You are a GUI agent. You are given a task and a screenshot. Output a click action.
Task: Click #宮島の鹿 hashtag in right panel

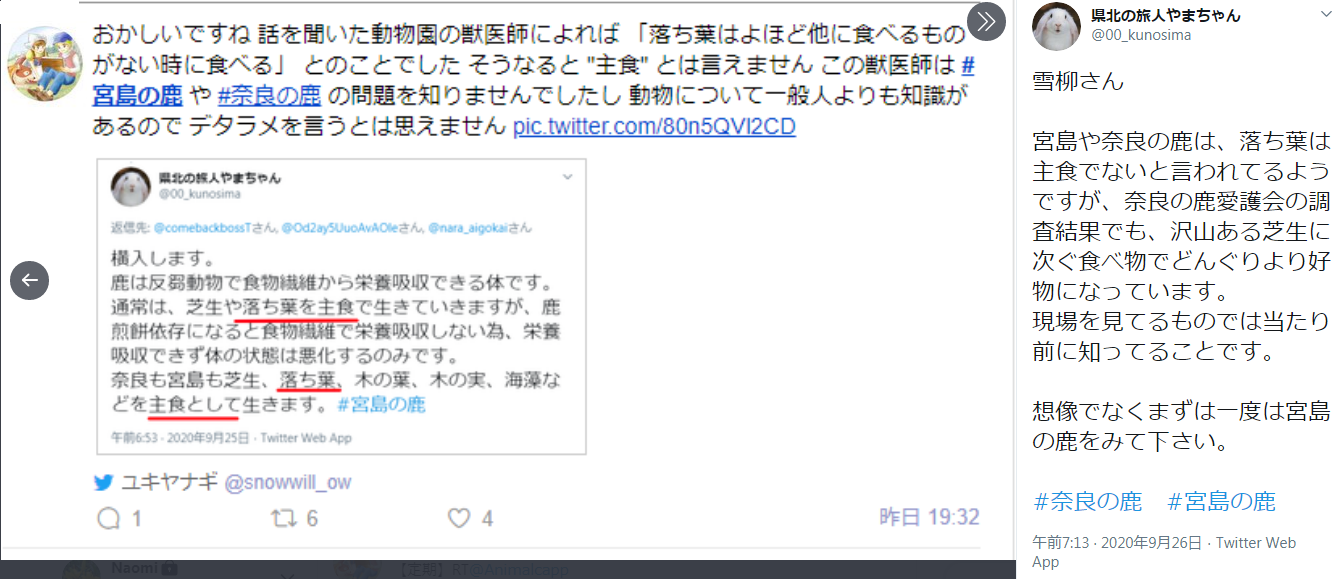coord(1222,501)
